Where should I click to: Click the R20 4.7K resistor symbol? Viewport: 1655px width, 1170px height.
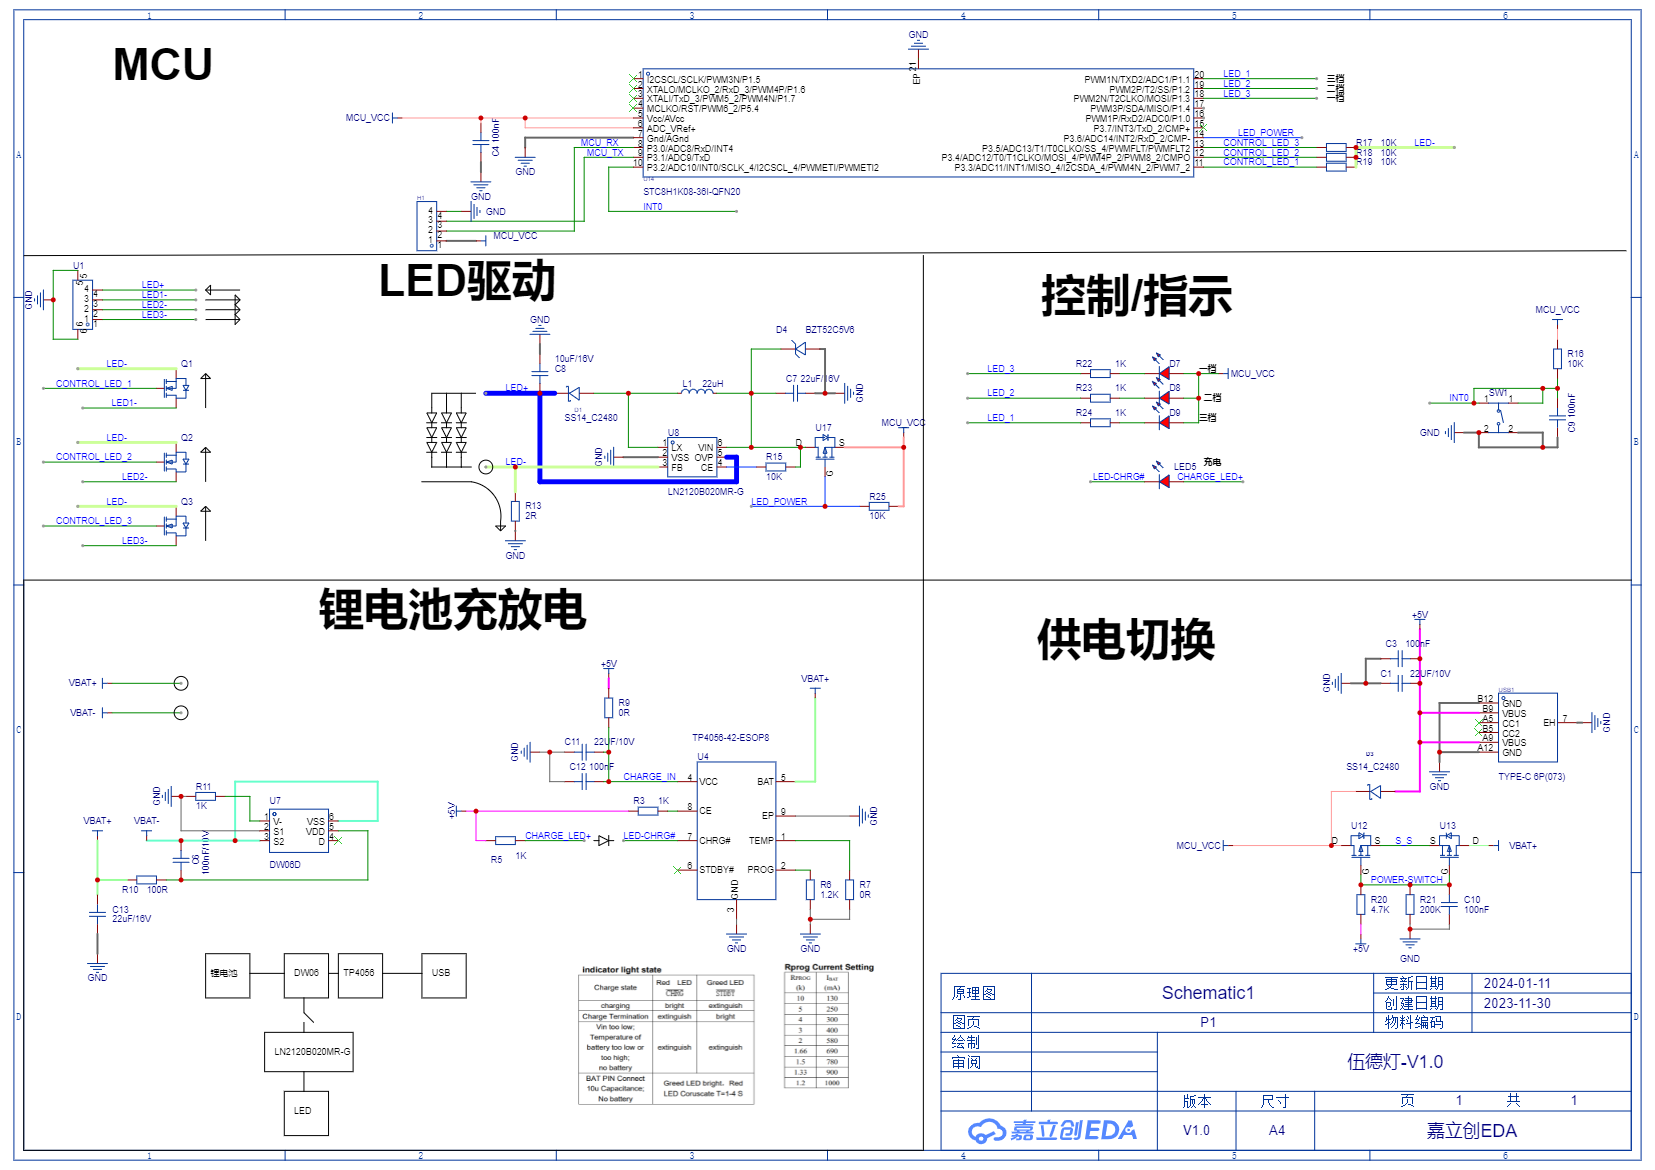tap(1361, 904)
